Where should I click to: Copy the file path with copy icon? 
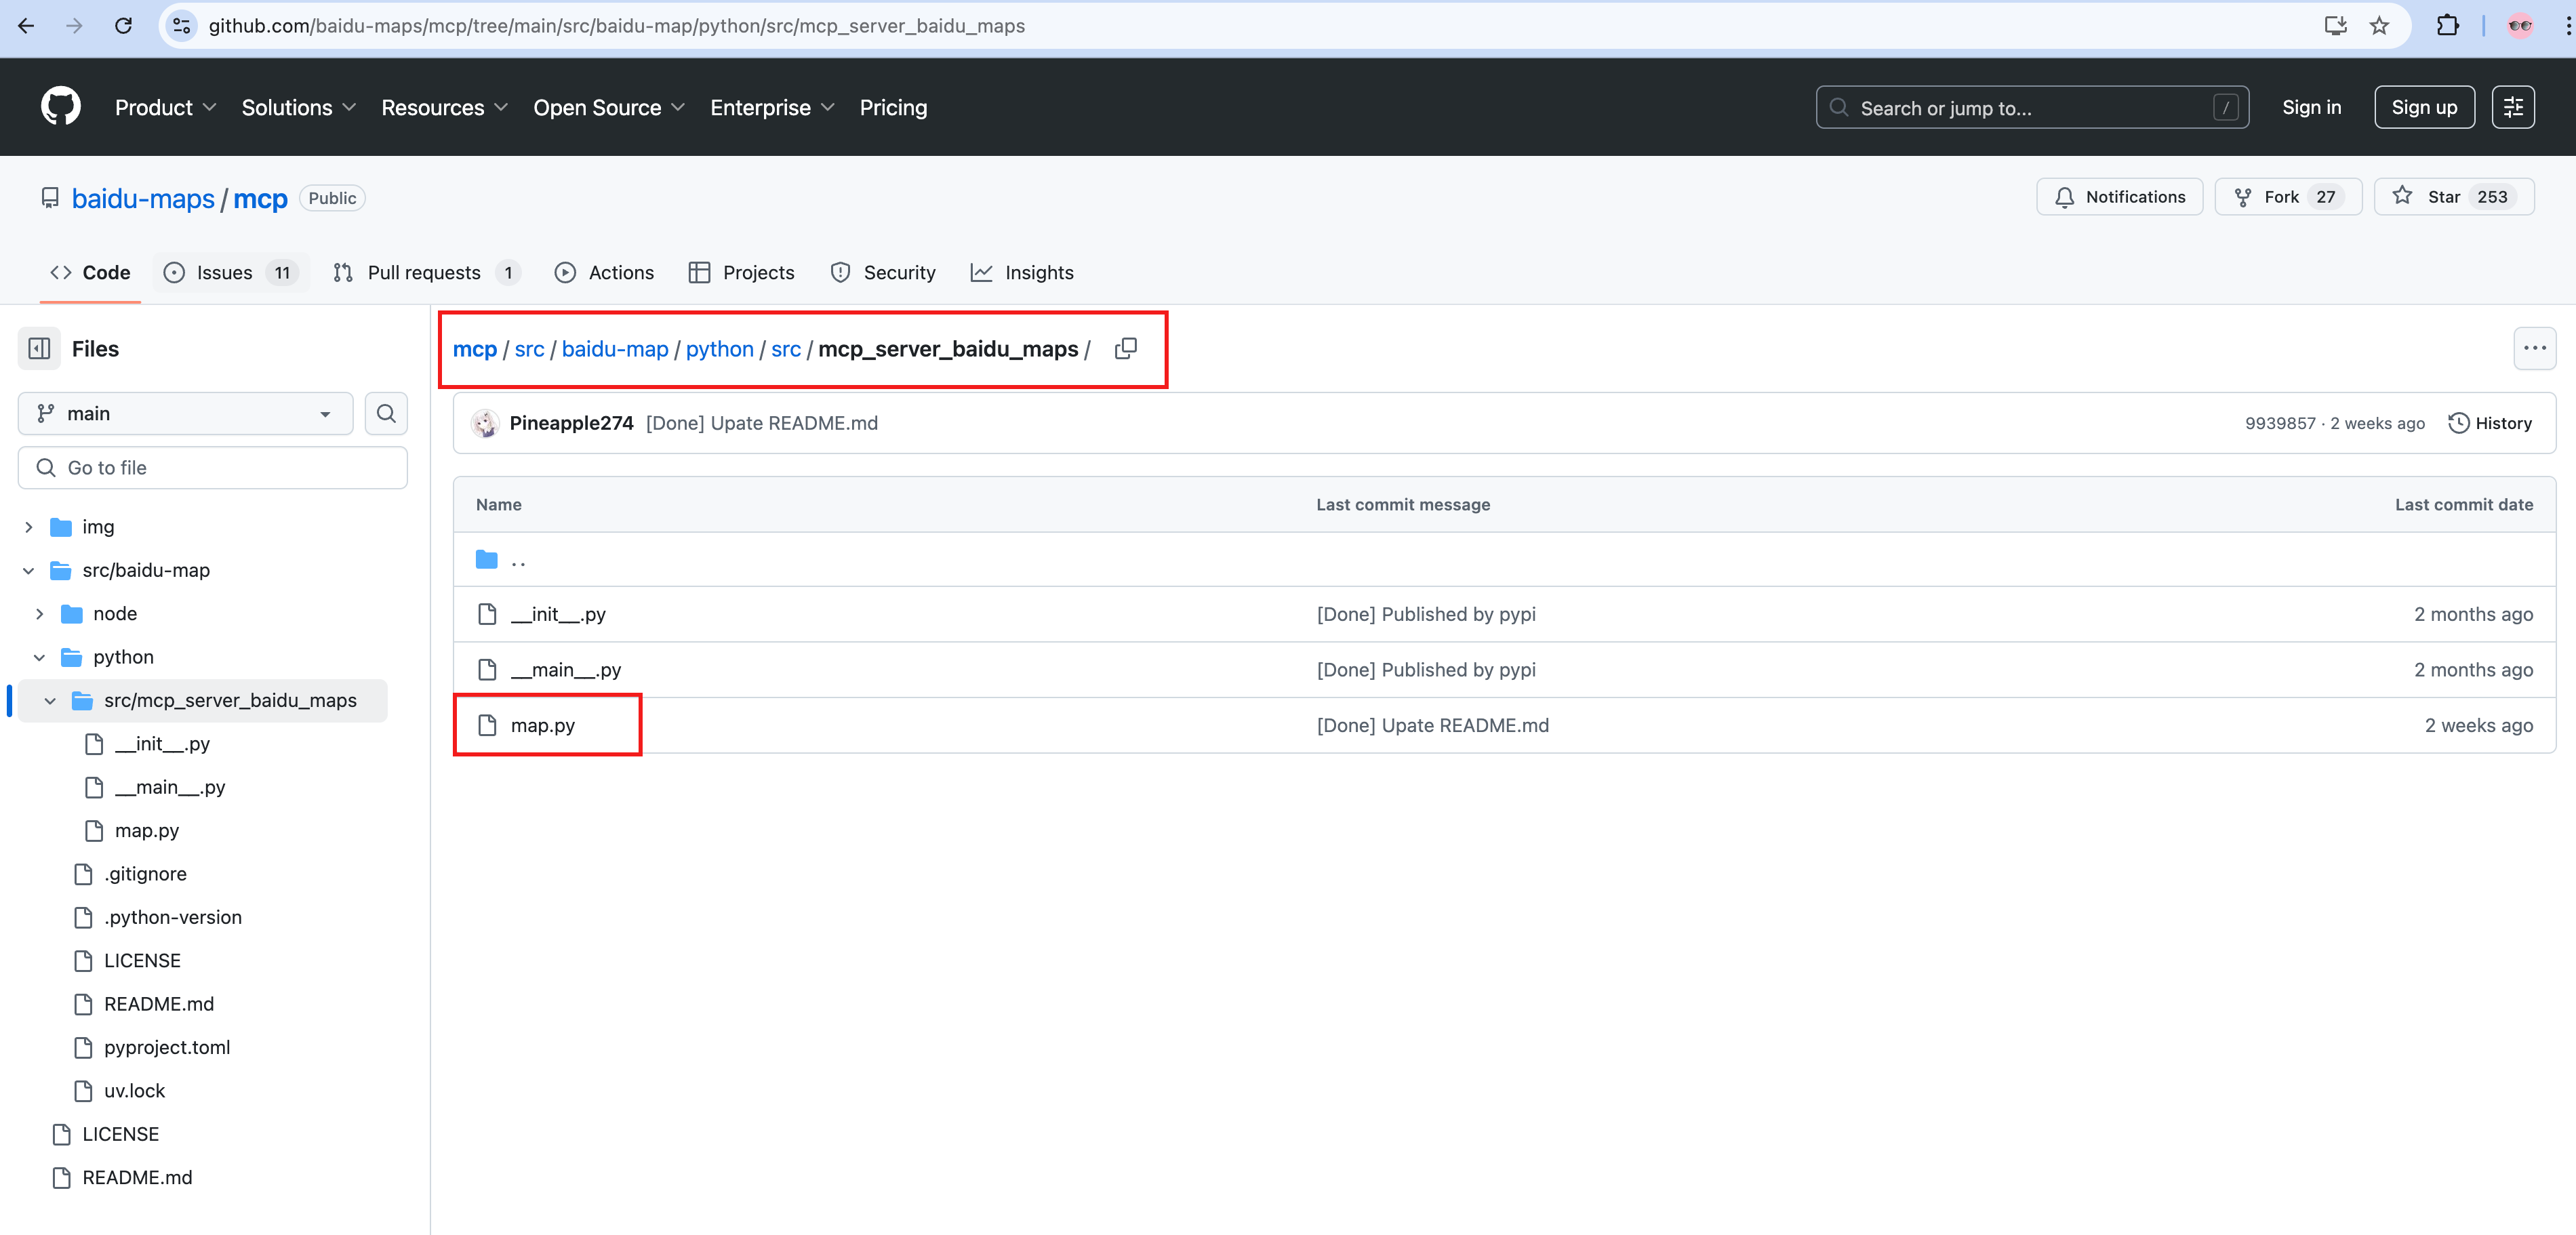(1126, 349)
